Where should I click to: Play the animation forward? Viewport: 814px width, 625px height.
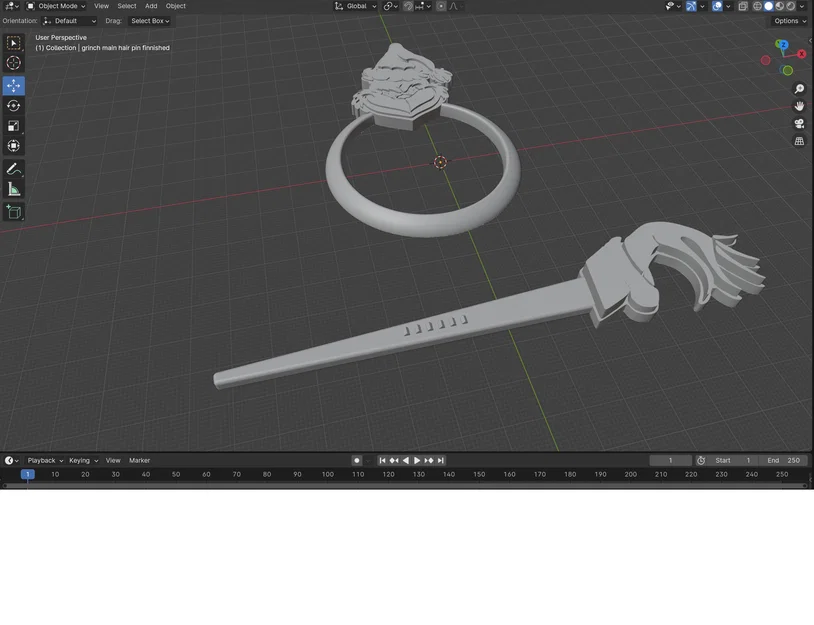[x=417, y=460]
